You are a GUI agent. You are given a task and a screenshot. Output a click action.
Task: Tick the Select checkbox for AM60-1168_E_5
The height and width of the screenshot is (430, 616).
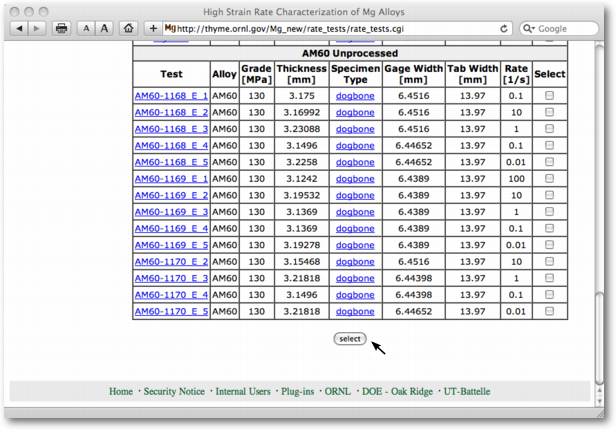[x=549, y=162]
